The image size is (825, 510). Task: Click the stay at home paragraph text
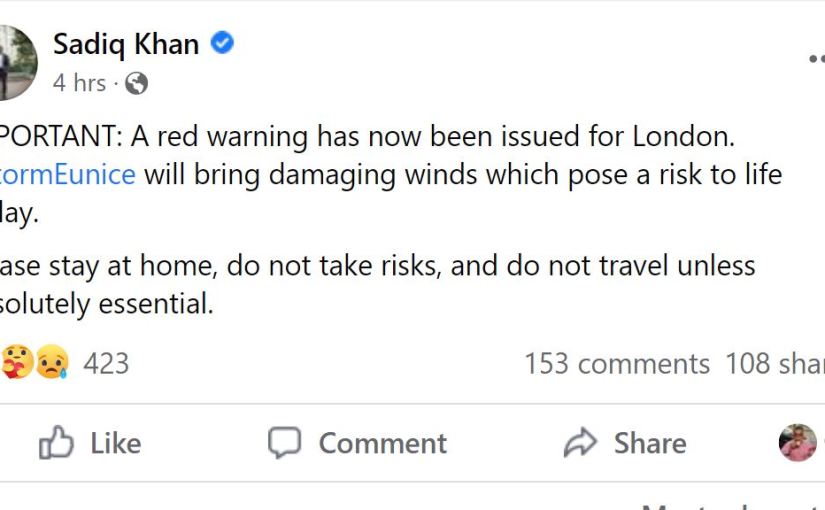[378, 266]
